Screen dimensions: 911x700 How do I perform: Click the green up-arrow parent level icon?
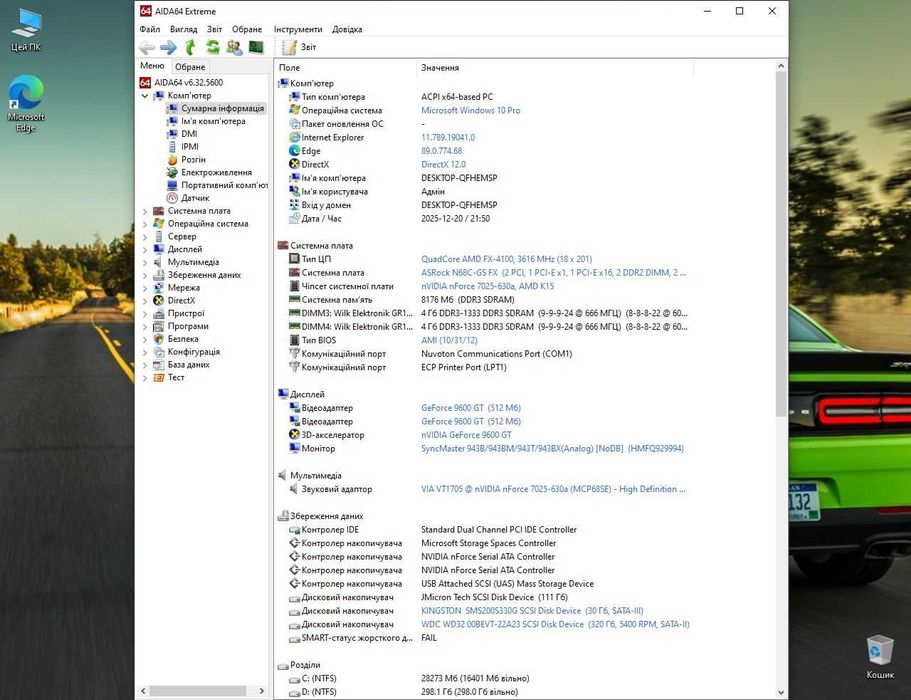tap(190, 47)
